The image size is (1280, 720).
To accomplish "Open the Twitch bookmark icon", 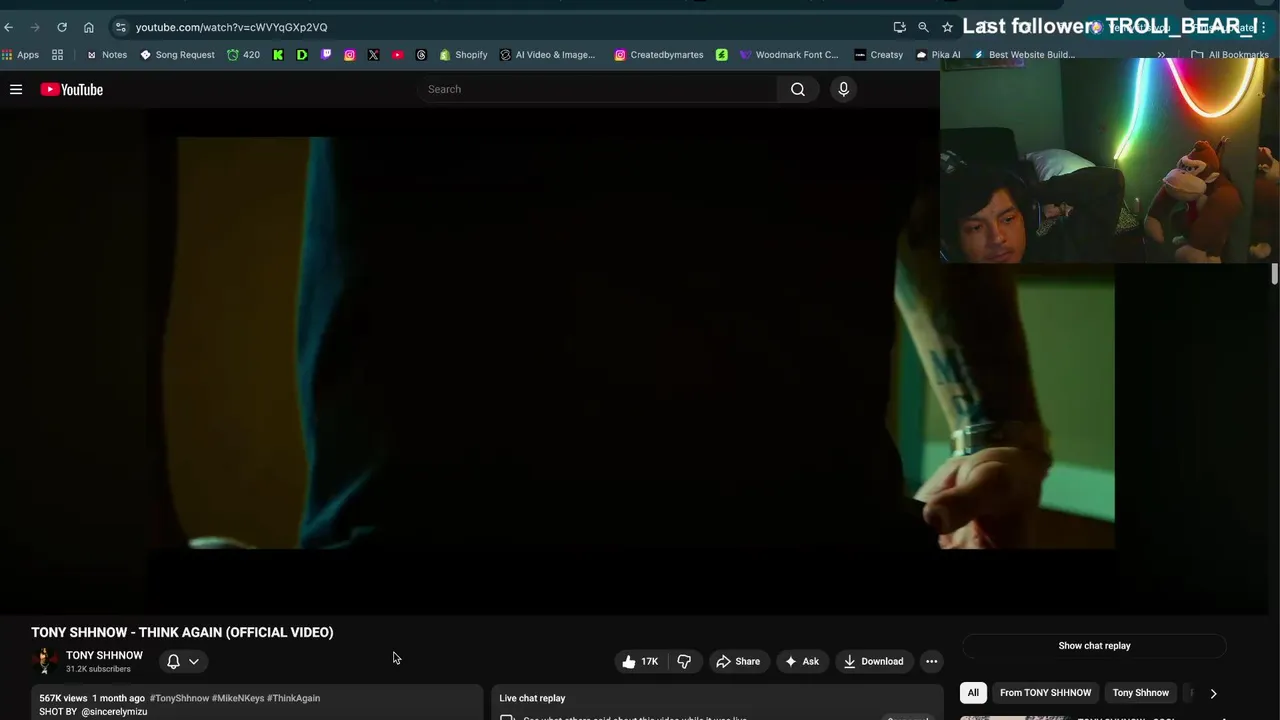I will pos(326,55).
